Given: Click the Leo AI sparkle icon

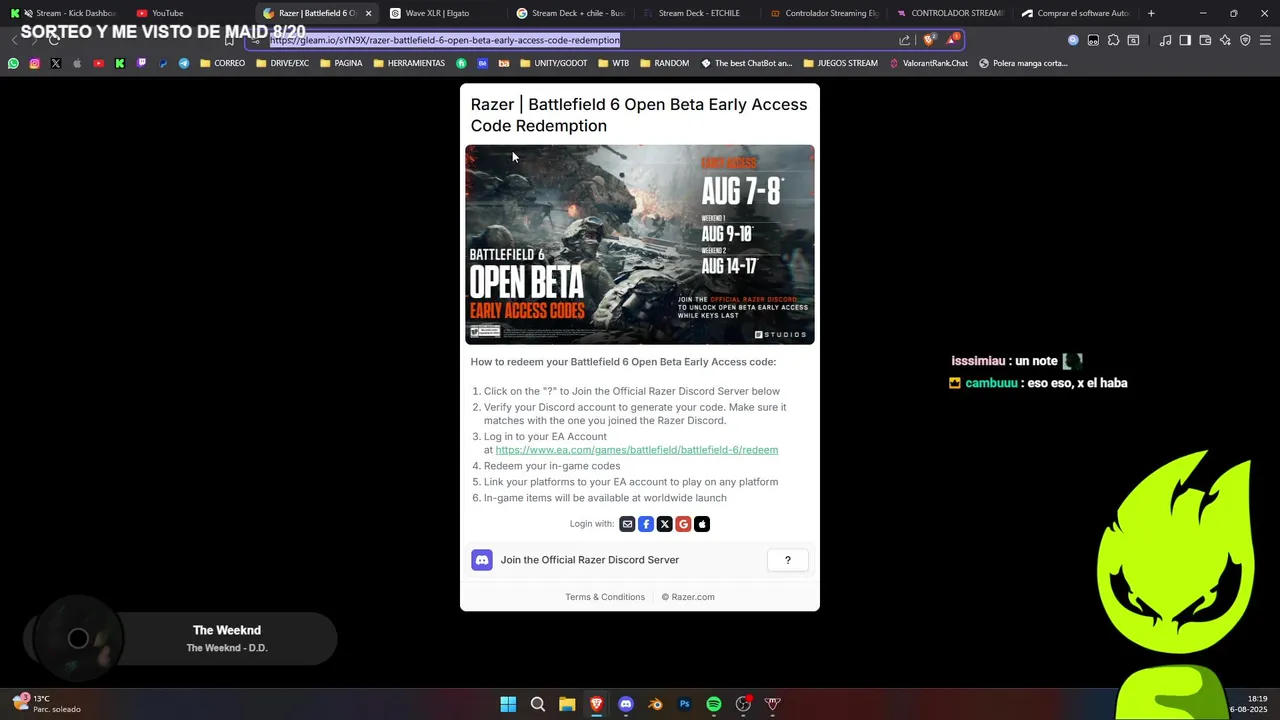Looking at the screenshot, I should pyautogui.click(x=1225, y=40).
